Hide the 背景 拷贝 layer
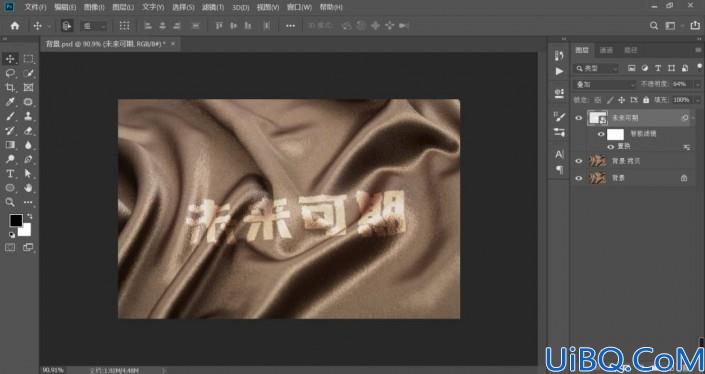Screen dimensions: 705x374 pos(579,161)
